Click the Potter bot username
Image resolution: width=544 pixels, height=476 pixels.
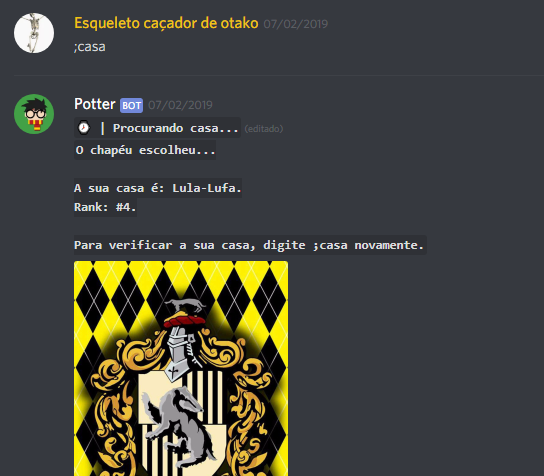point(95,104)
